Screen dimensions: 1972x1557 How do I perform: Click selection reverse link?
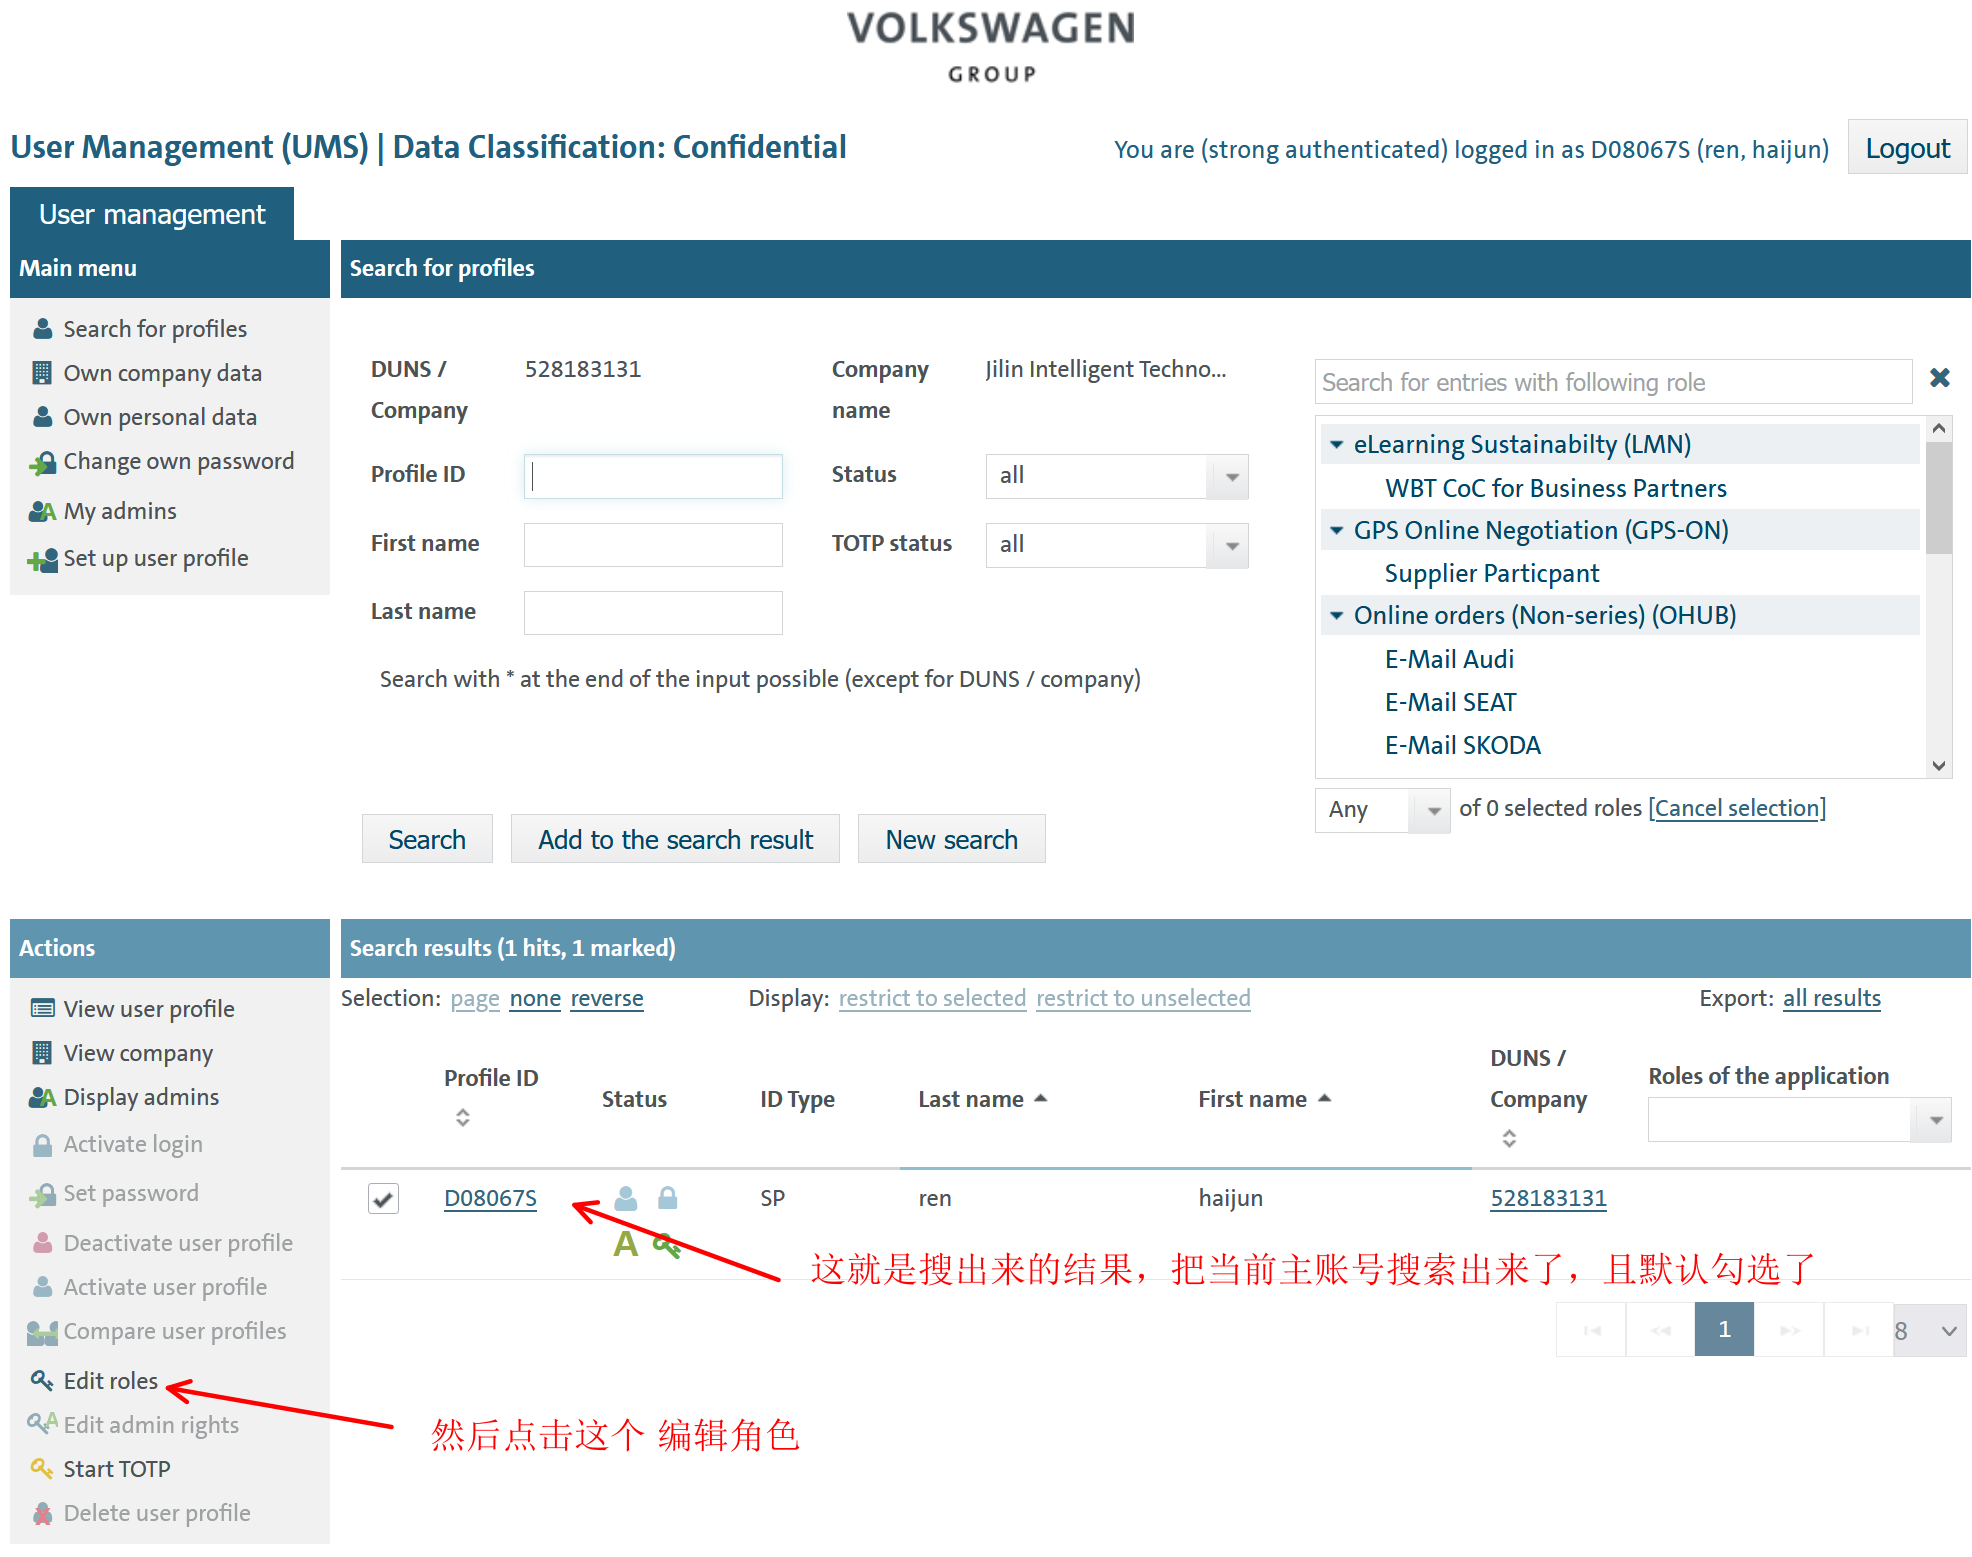pyautogui.click(x=607, y=998)
